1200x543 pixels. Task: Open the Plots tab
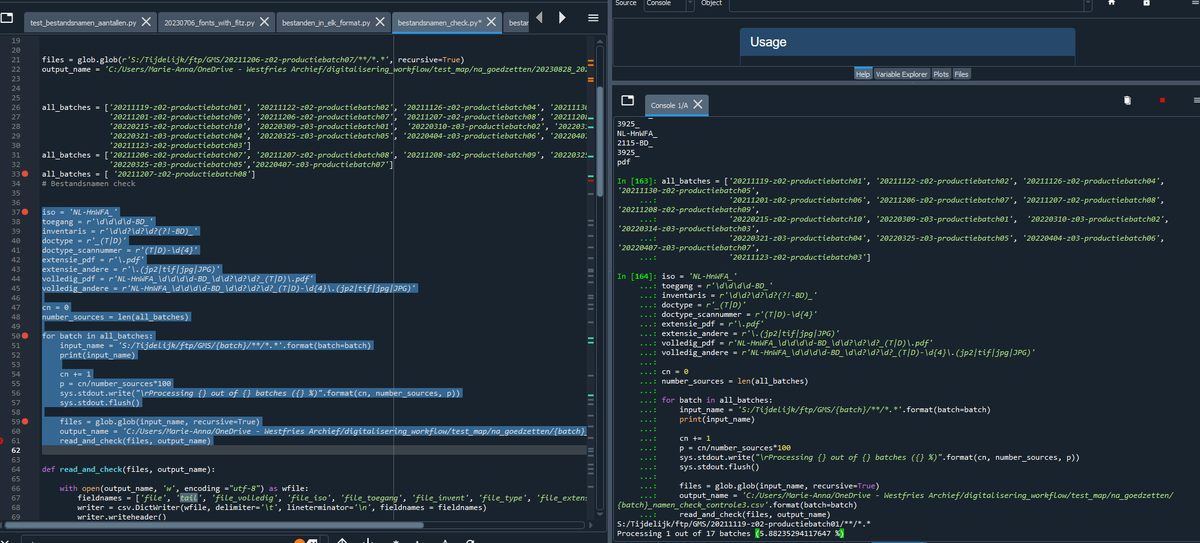[941, 74]
